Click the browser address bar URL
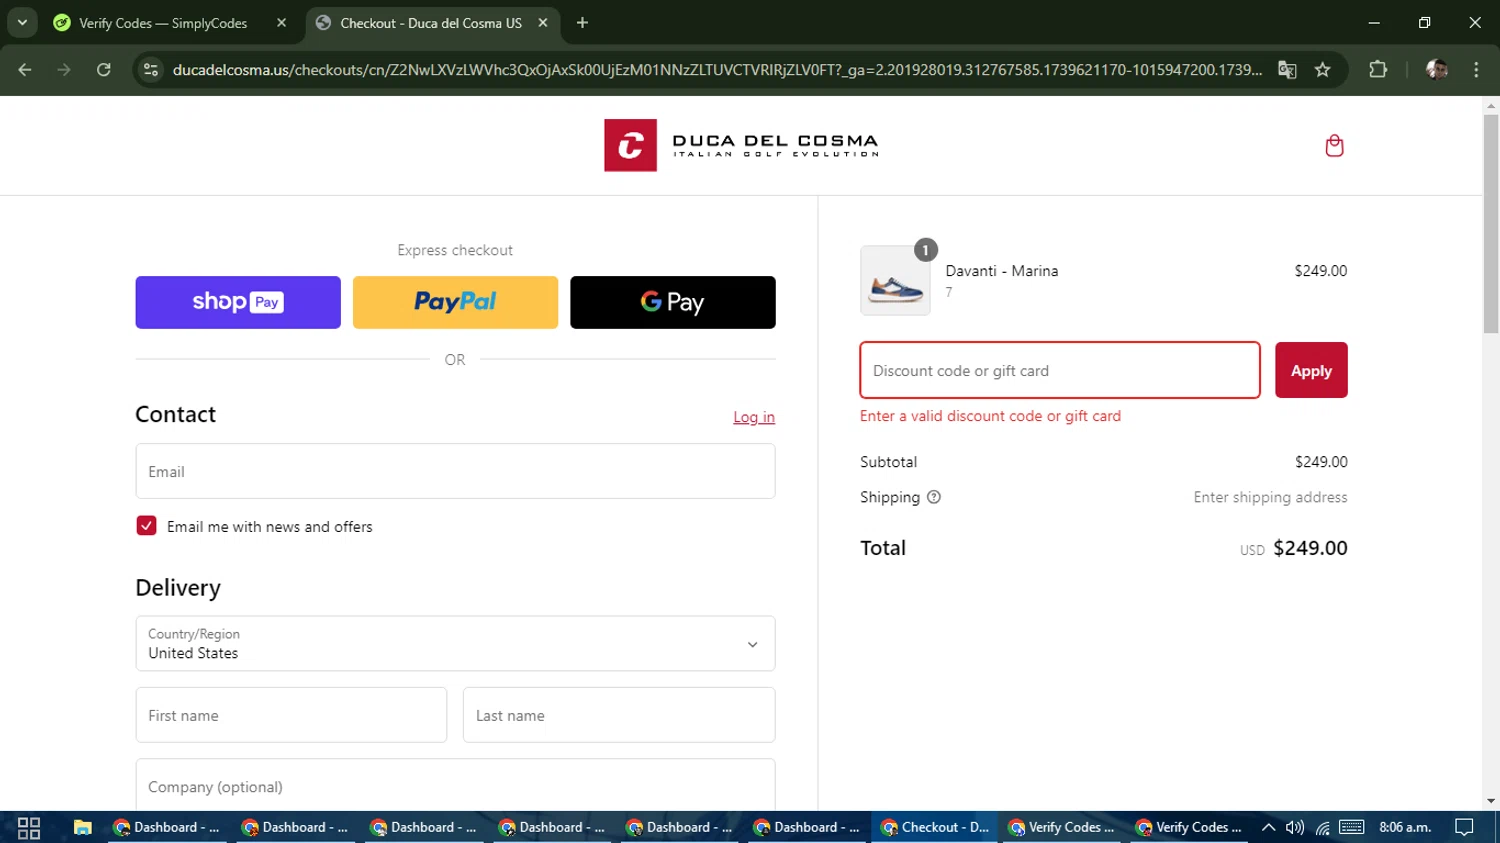1500x843 pixels. point(717,70)
